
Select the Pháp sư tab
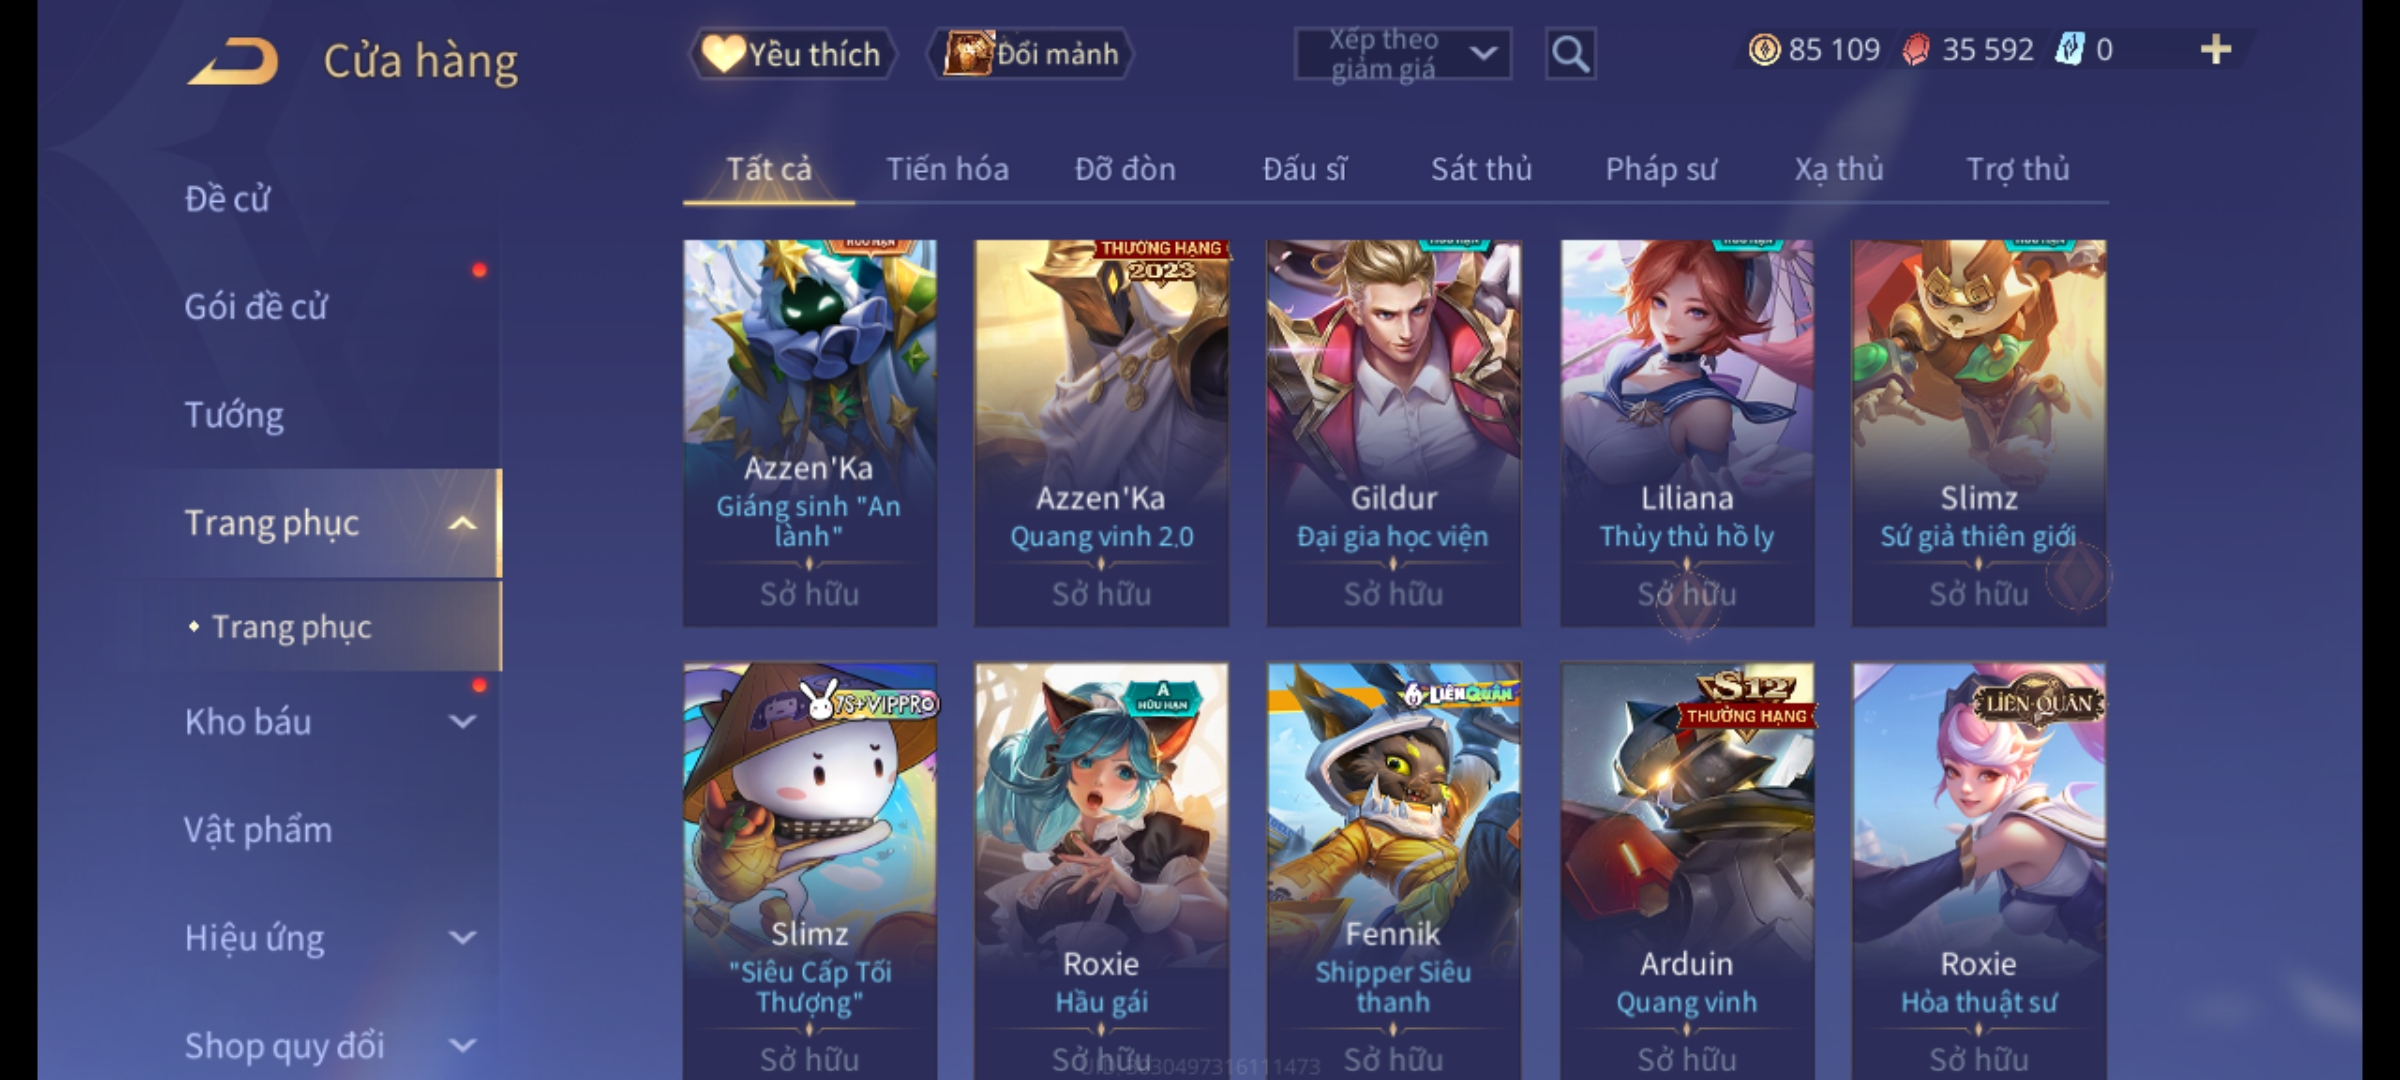click(1661, 169)
